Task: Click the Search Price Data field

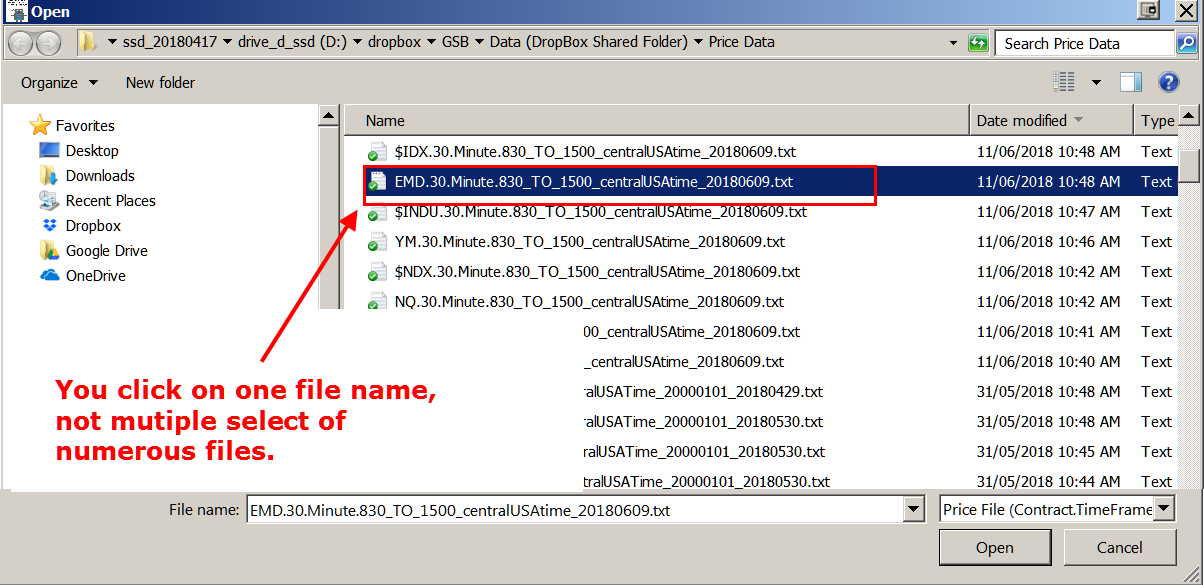Action: point(1085,43)
